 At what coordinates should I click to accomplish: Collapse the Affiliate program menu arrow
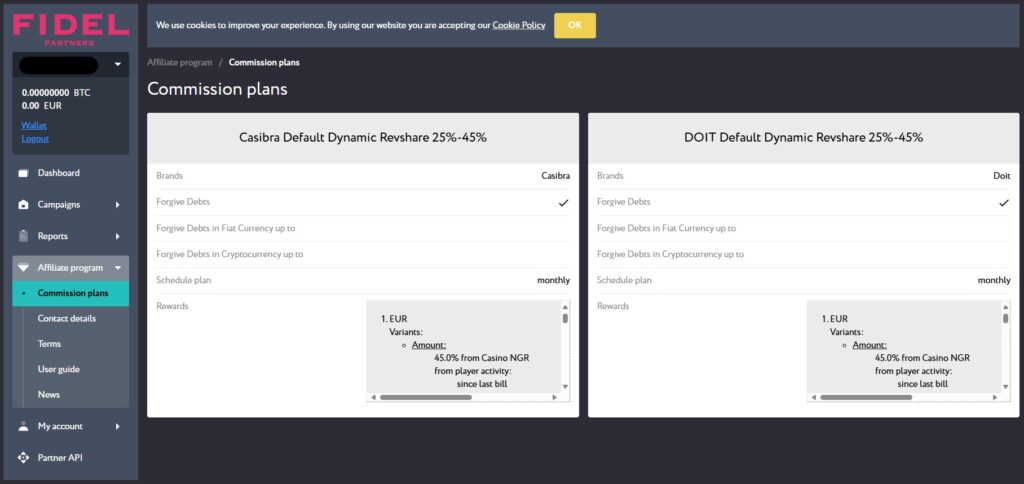click(x=118, y=268)
